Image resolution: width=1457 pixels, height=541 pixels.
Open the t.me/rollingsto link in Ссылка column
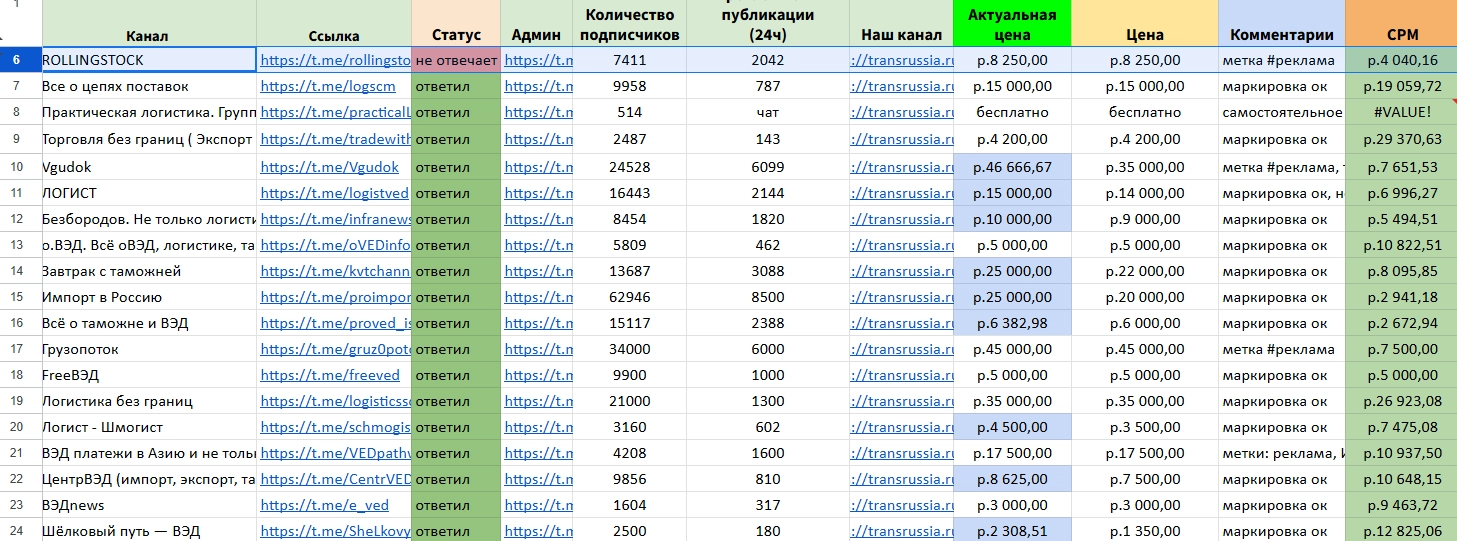point(335,60)
